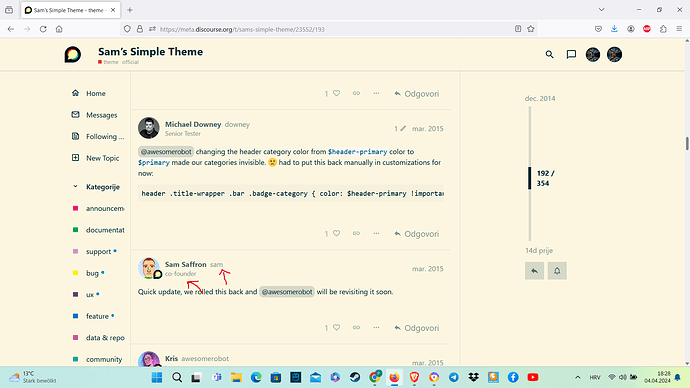
Task: Show hidden tray icons chevron
Action: point(578,377)
